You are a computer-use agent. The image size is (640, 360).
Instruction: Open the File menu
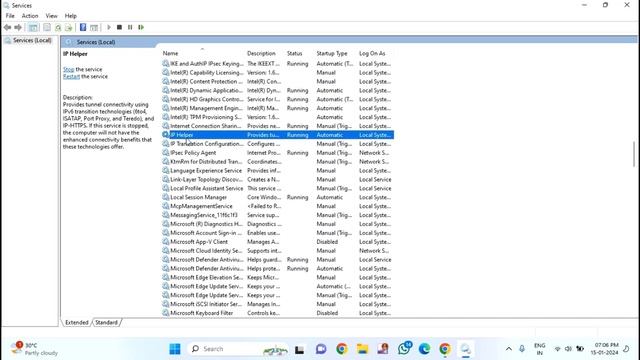(10, 16)
